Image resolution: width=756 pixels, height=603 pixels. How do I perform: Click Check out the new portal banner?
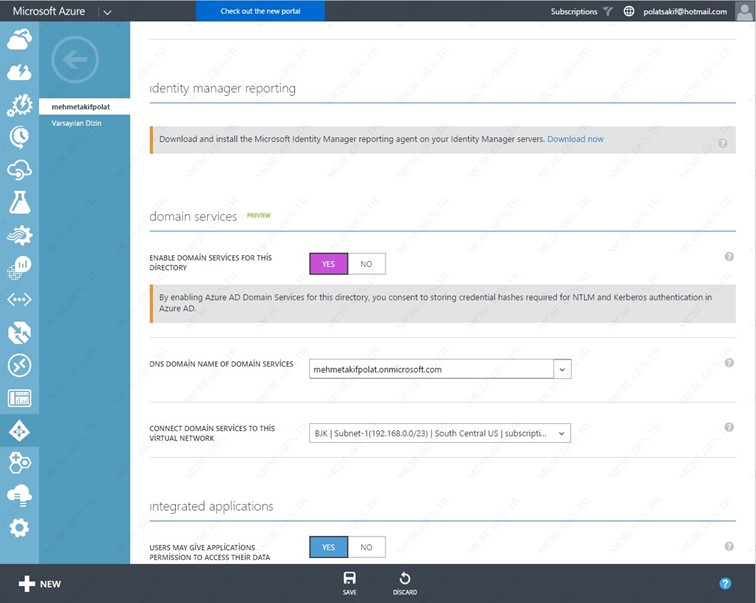coord(260,11)
